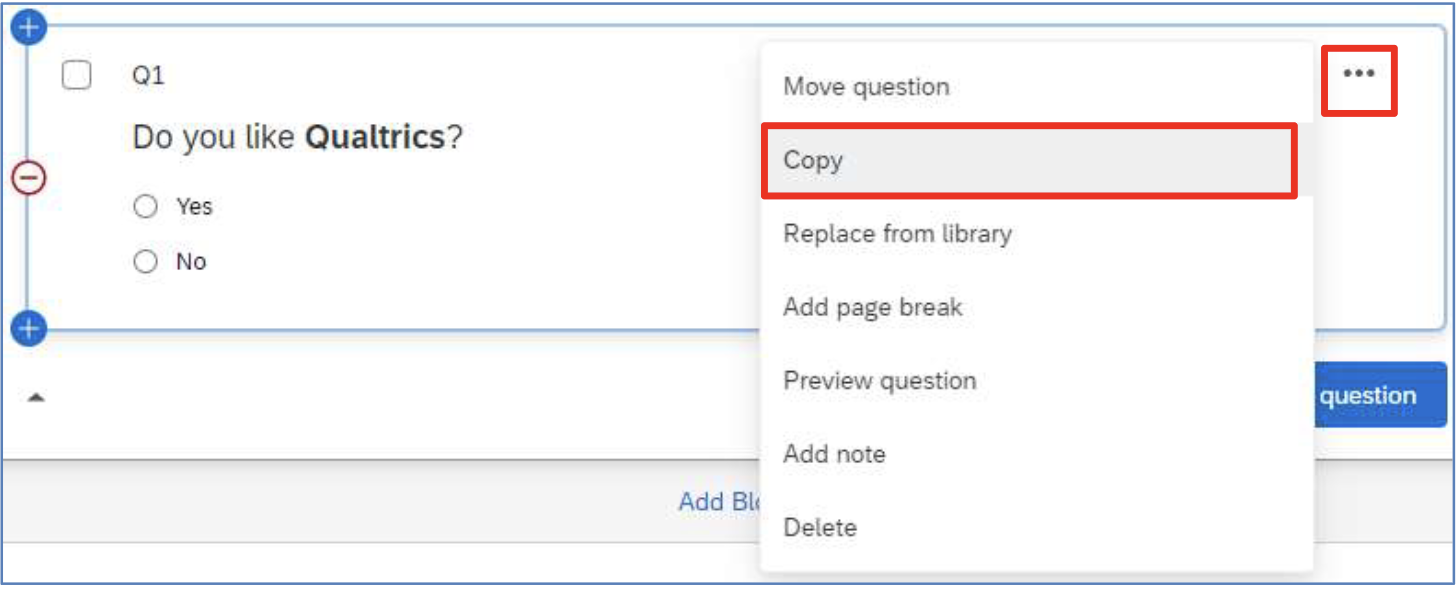Click the Yes answer choice text
This screenshot has width=1456, height=590.
(194, 206)
